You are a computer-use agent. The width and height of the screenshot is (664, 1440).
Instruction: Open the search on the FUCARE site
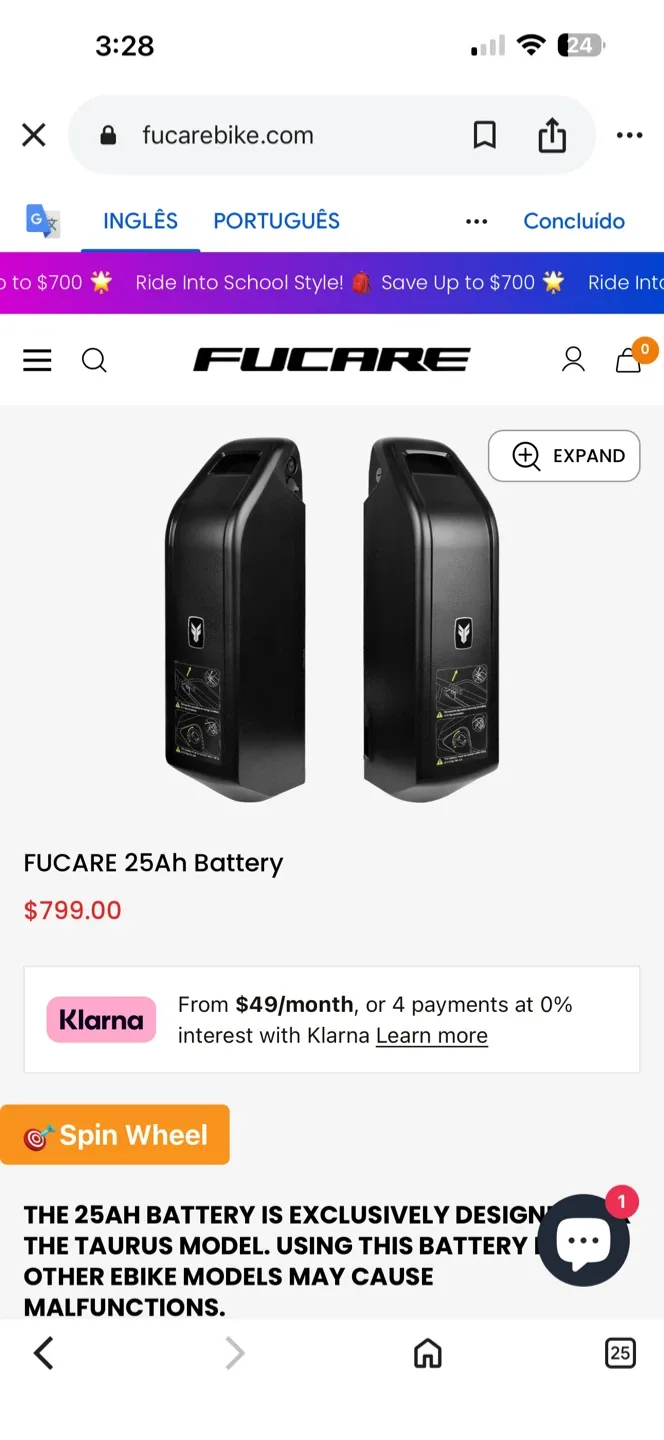[x=94, y=360]
